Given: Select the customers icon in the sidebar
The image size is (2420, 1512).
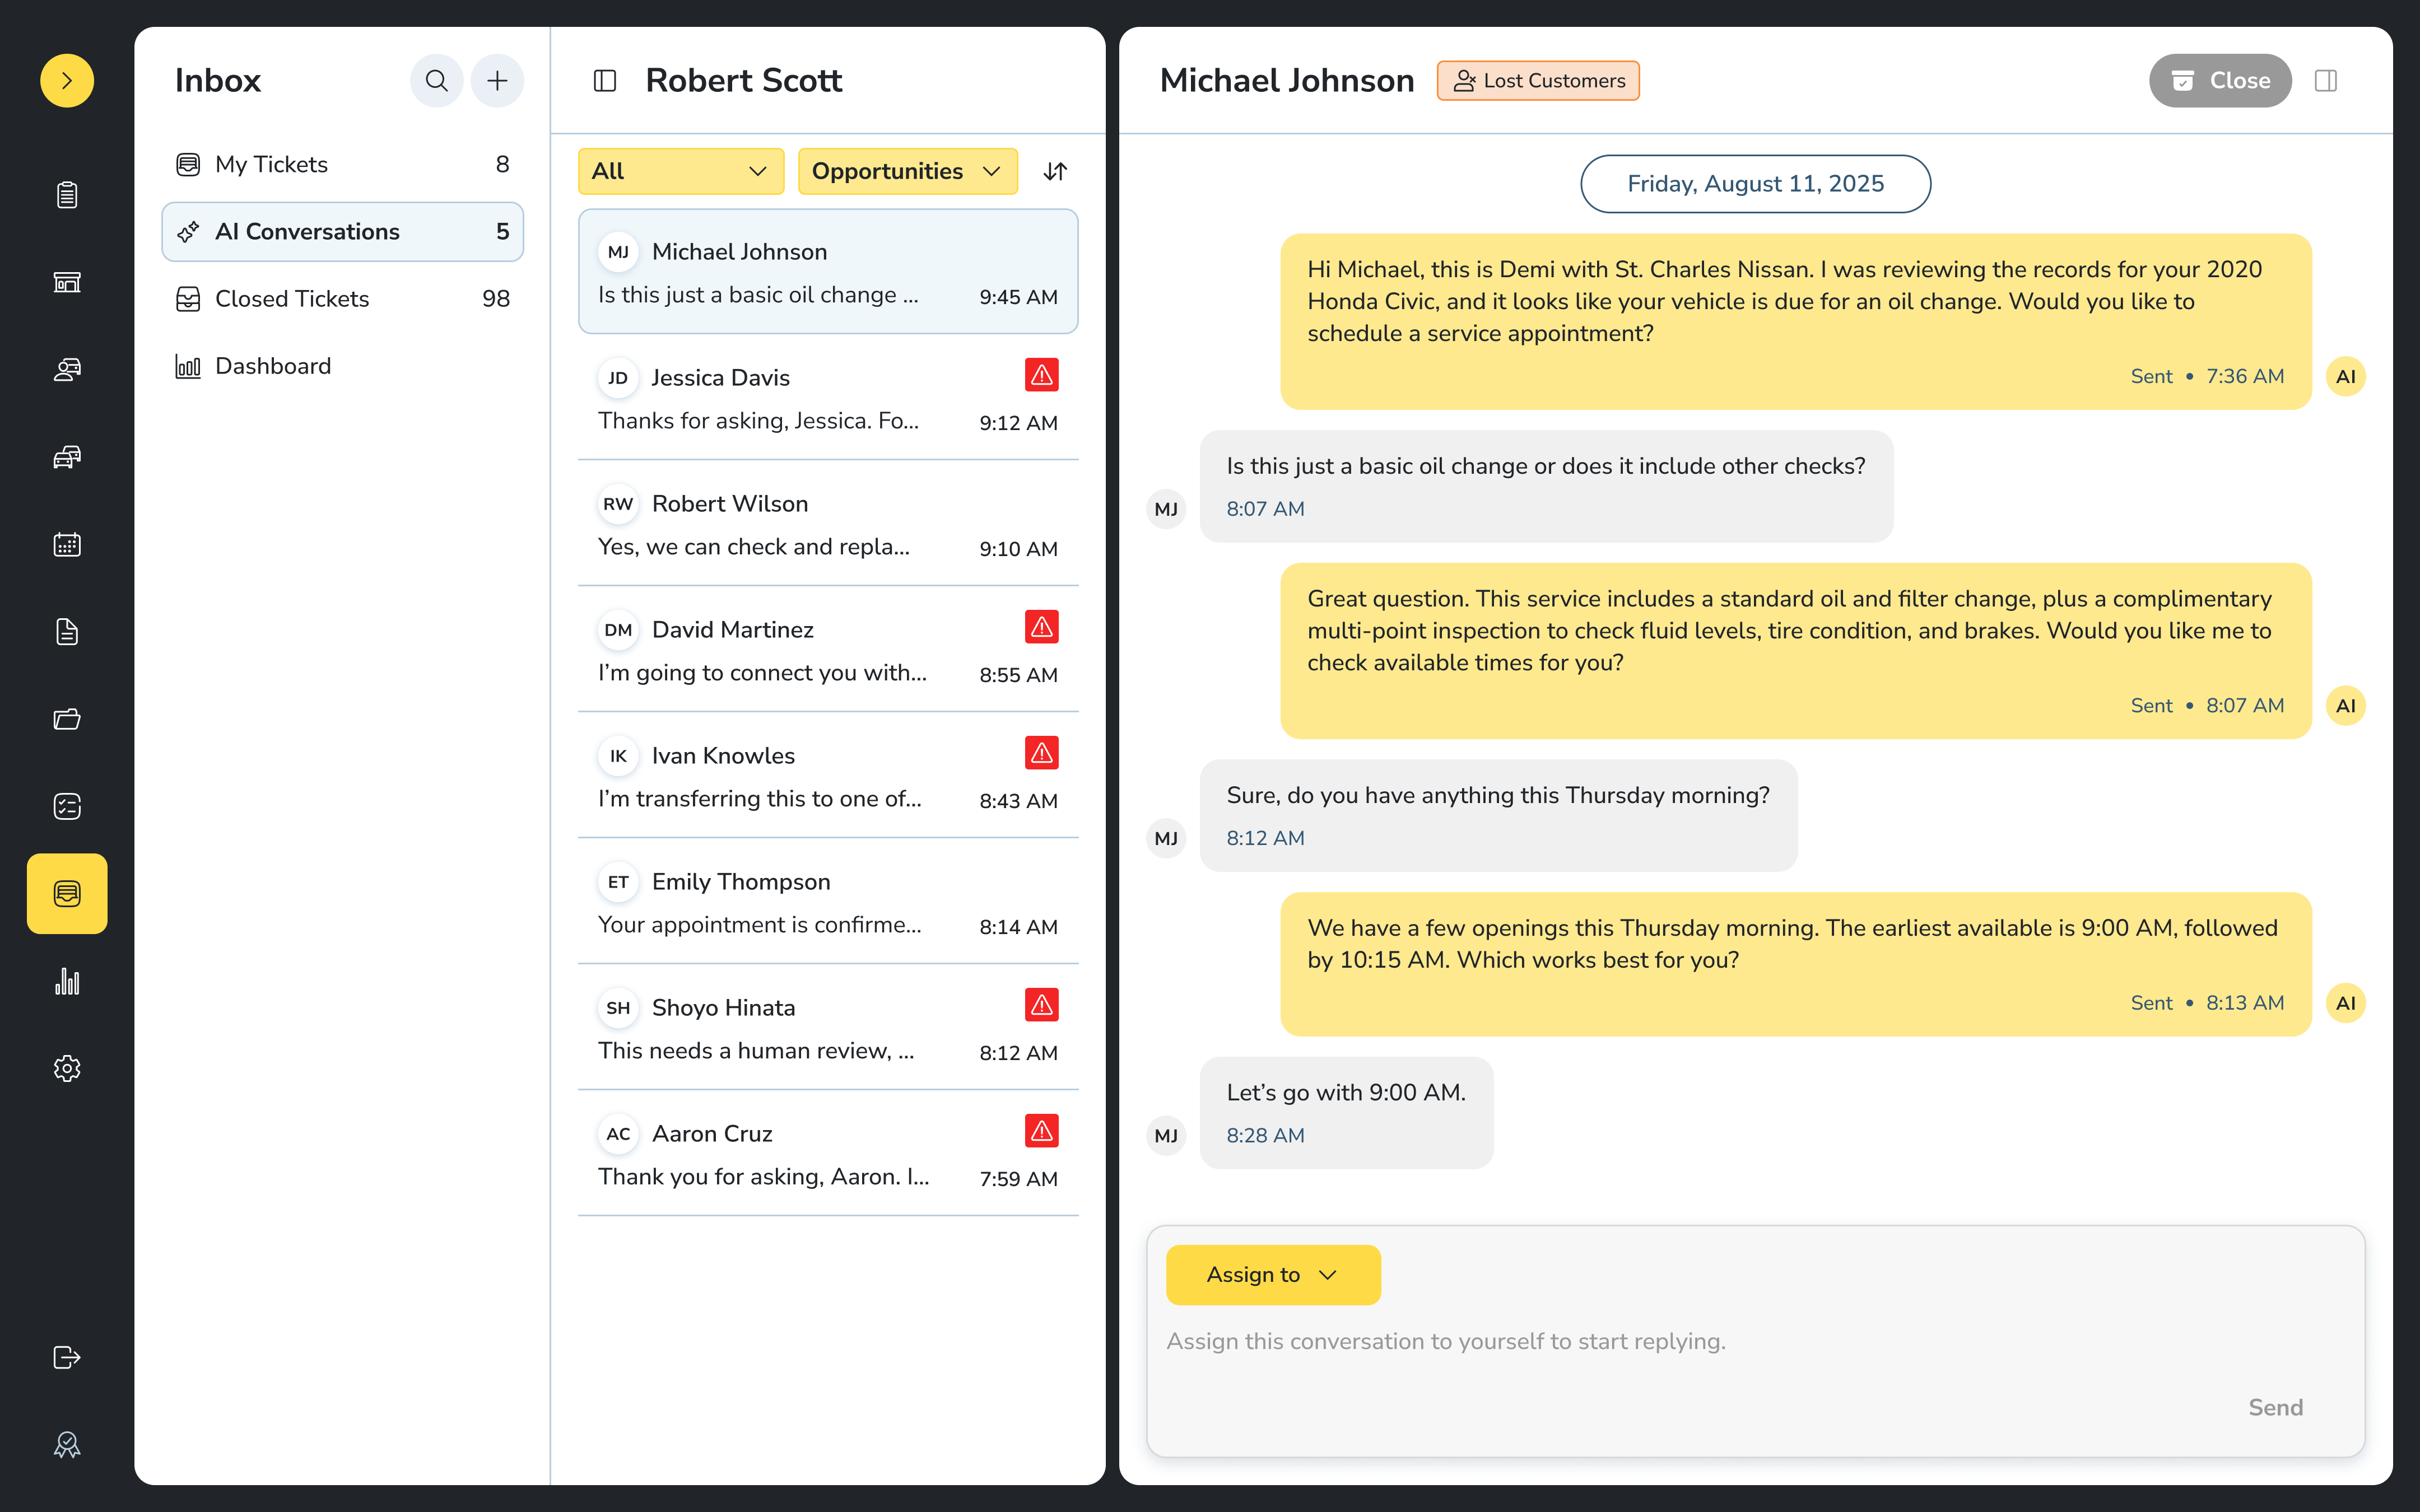Looking at the screenshot, I should click(x=67, y=369).
